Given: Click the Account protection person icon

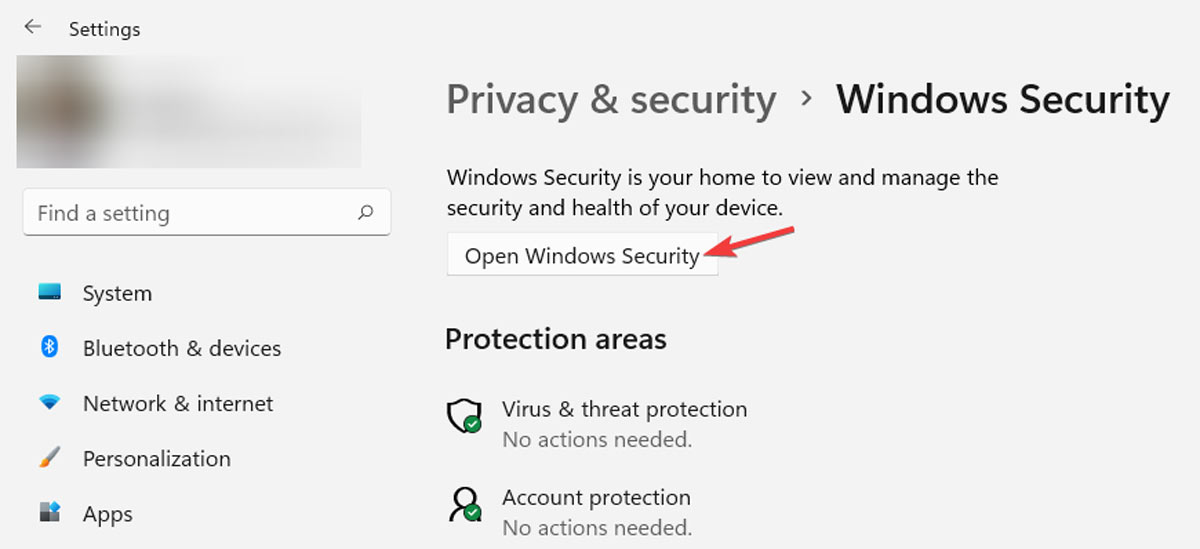Looking at the screenshot, I should (465, 505).
